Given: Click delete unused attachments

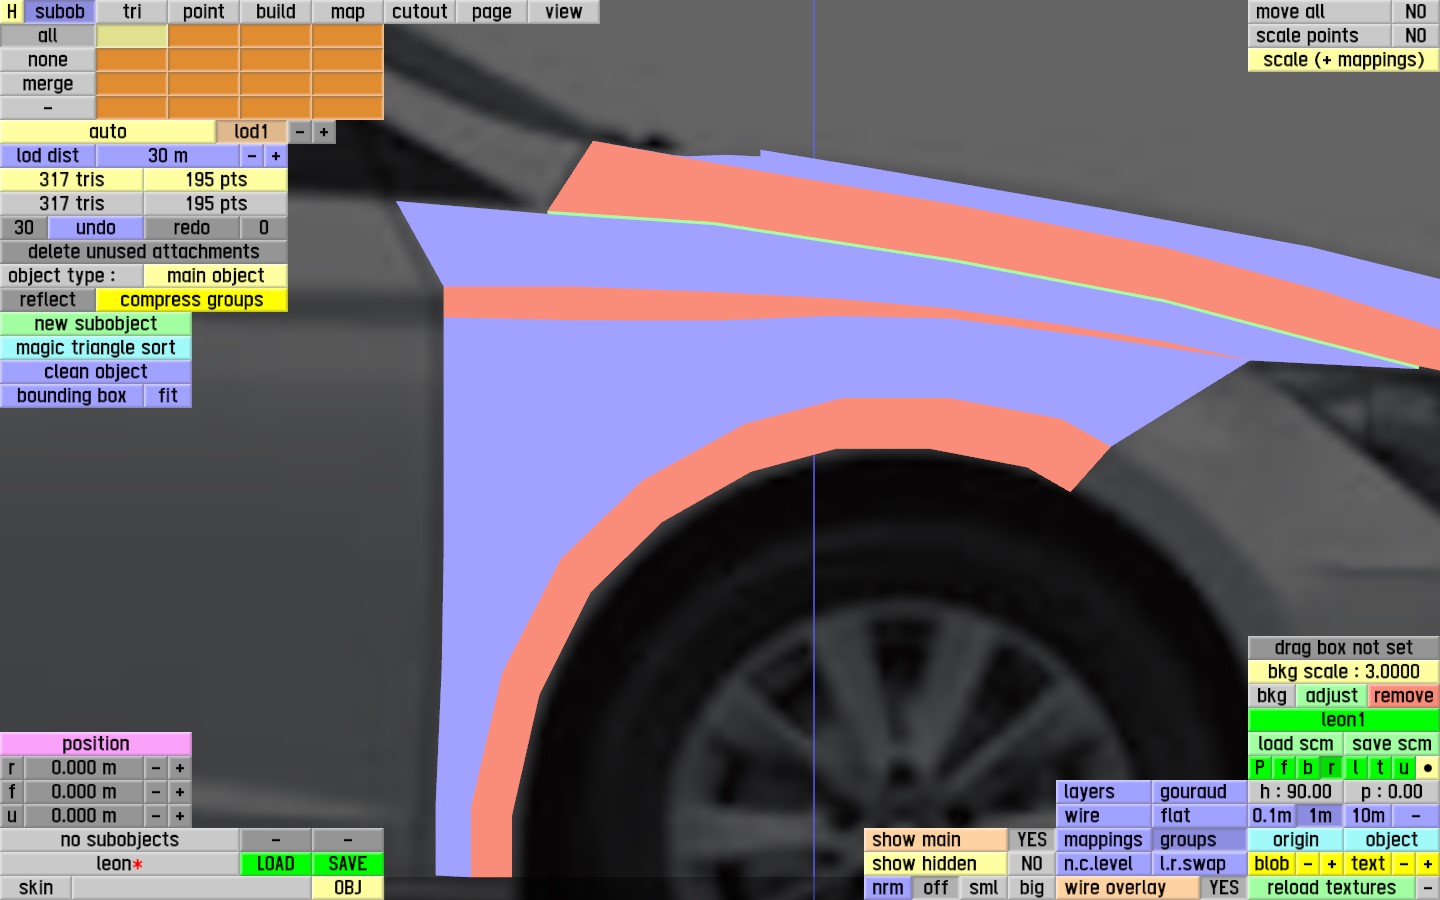Looking at the screenshot, I should (x=144, y=252).
